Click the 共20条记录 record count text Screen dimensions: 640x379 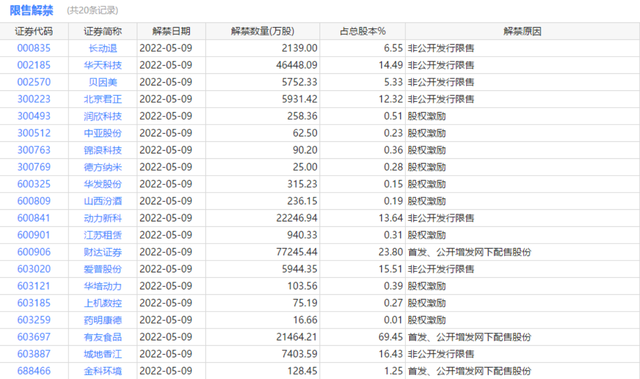click(93, 11)
